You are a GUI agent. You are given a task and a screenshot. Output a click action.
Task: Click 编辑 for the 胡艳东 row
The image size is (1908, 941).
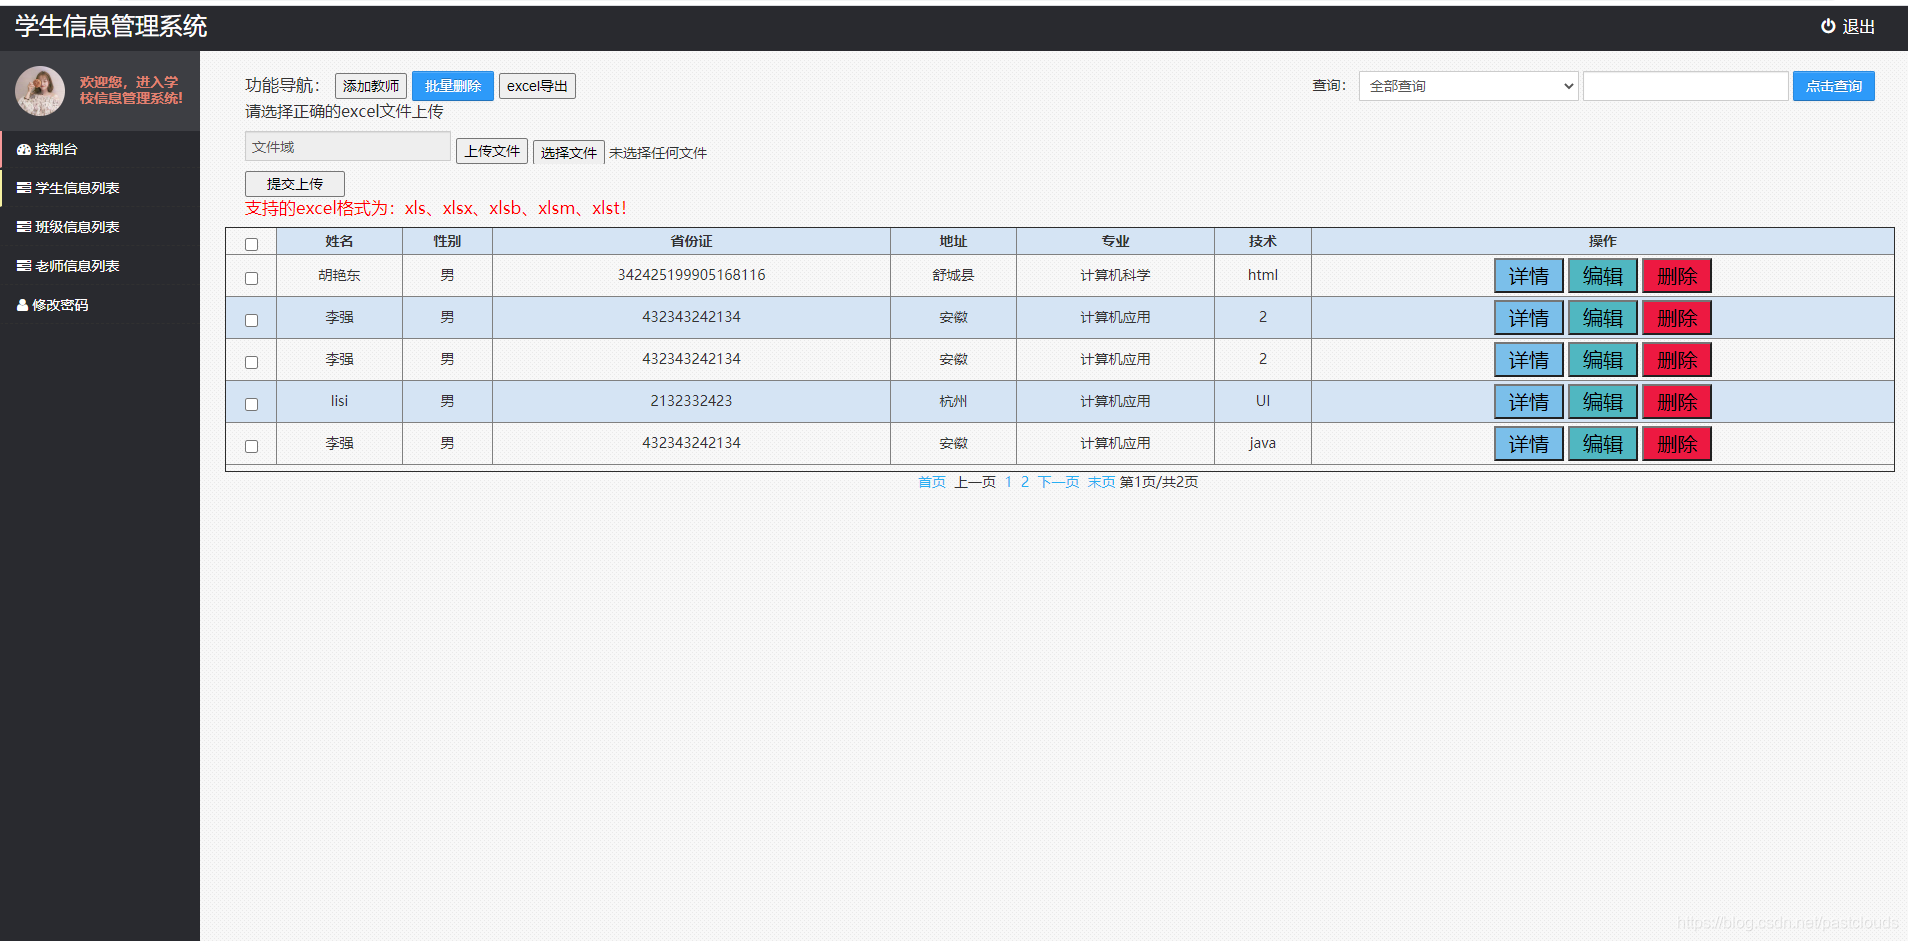click(1603, 276)
